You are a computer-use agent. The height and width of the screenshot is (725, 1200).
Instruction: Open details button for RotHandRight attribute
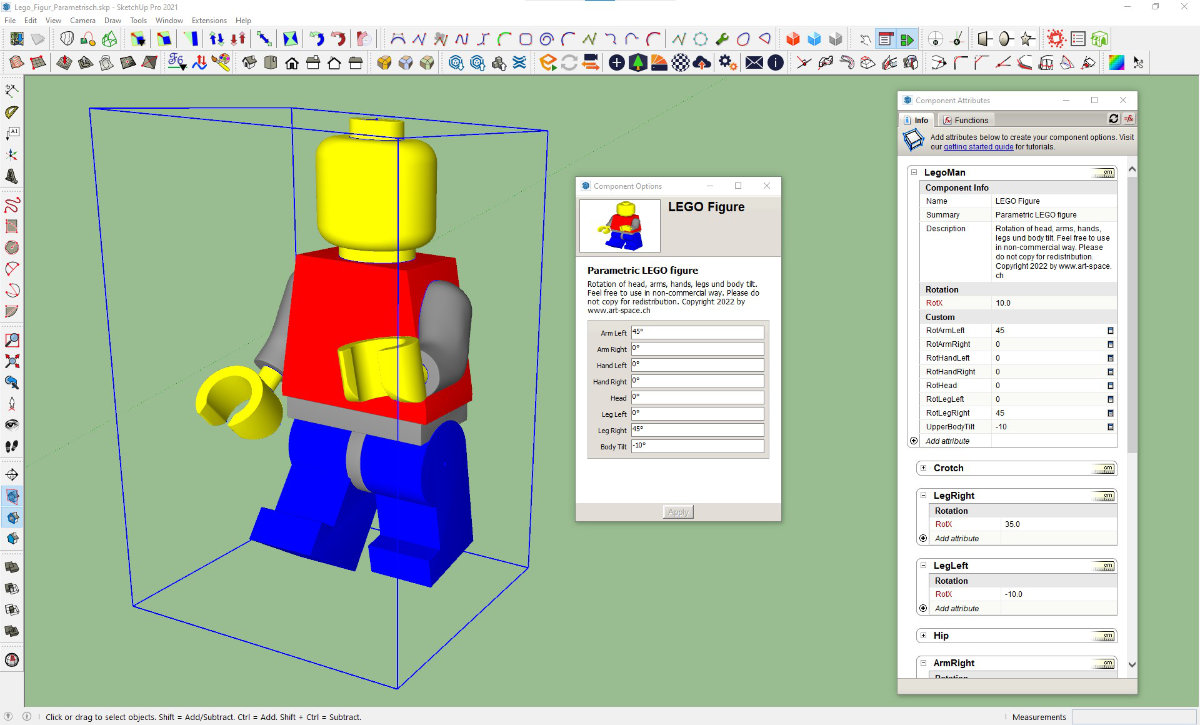pyautogui.click(x=1110, y=372)
